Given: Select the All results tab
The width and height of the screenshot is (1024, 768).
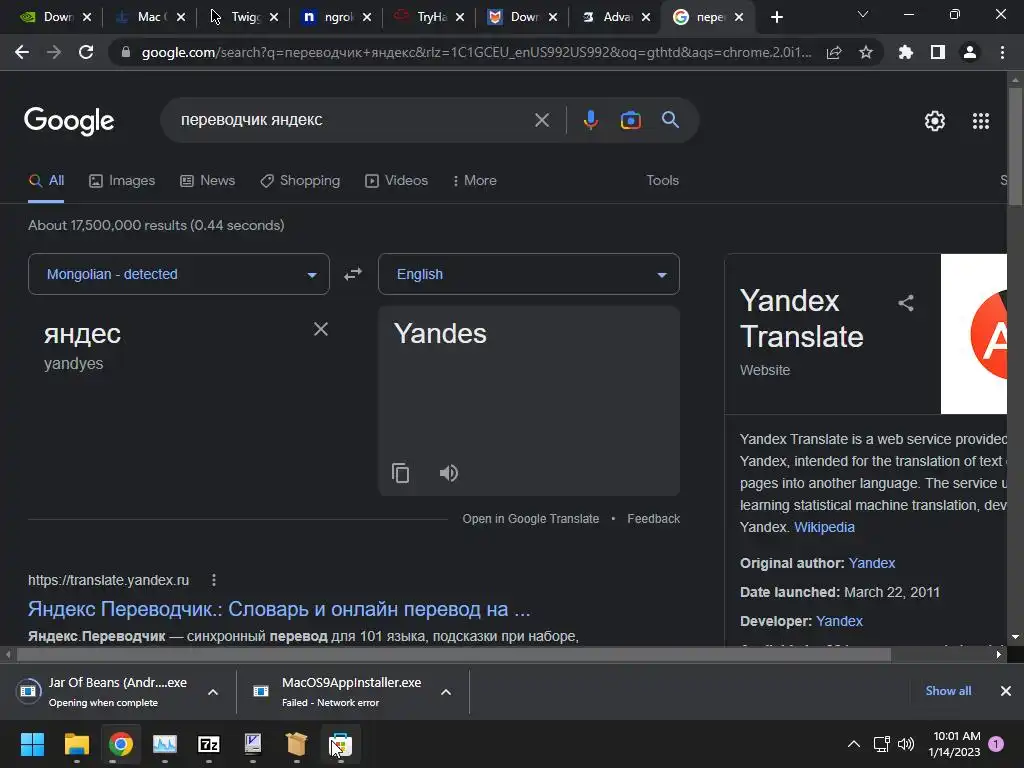Looking at the screenshot, I should [x=46, y=181].
